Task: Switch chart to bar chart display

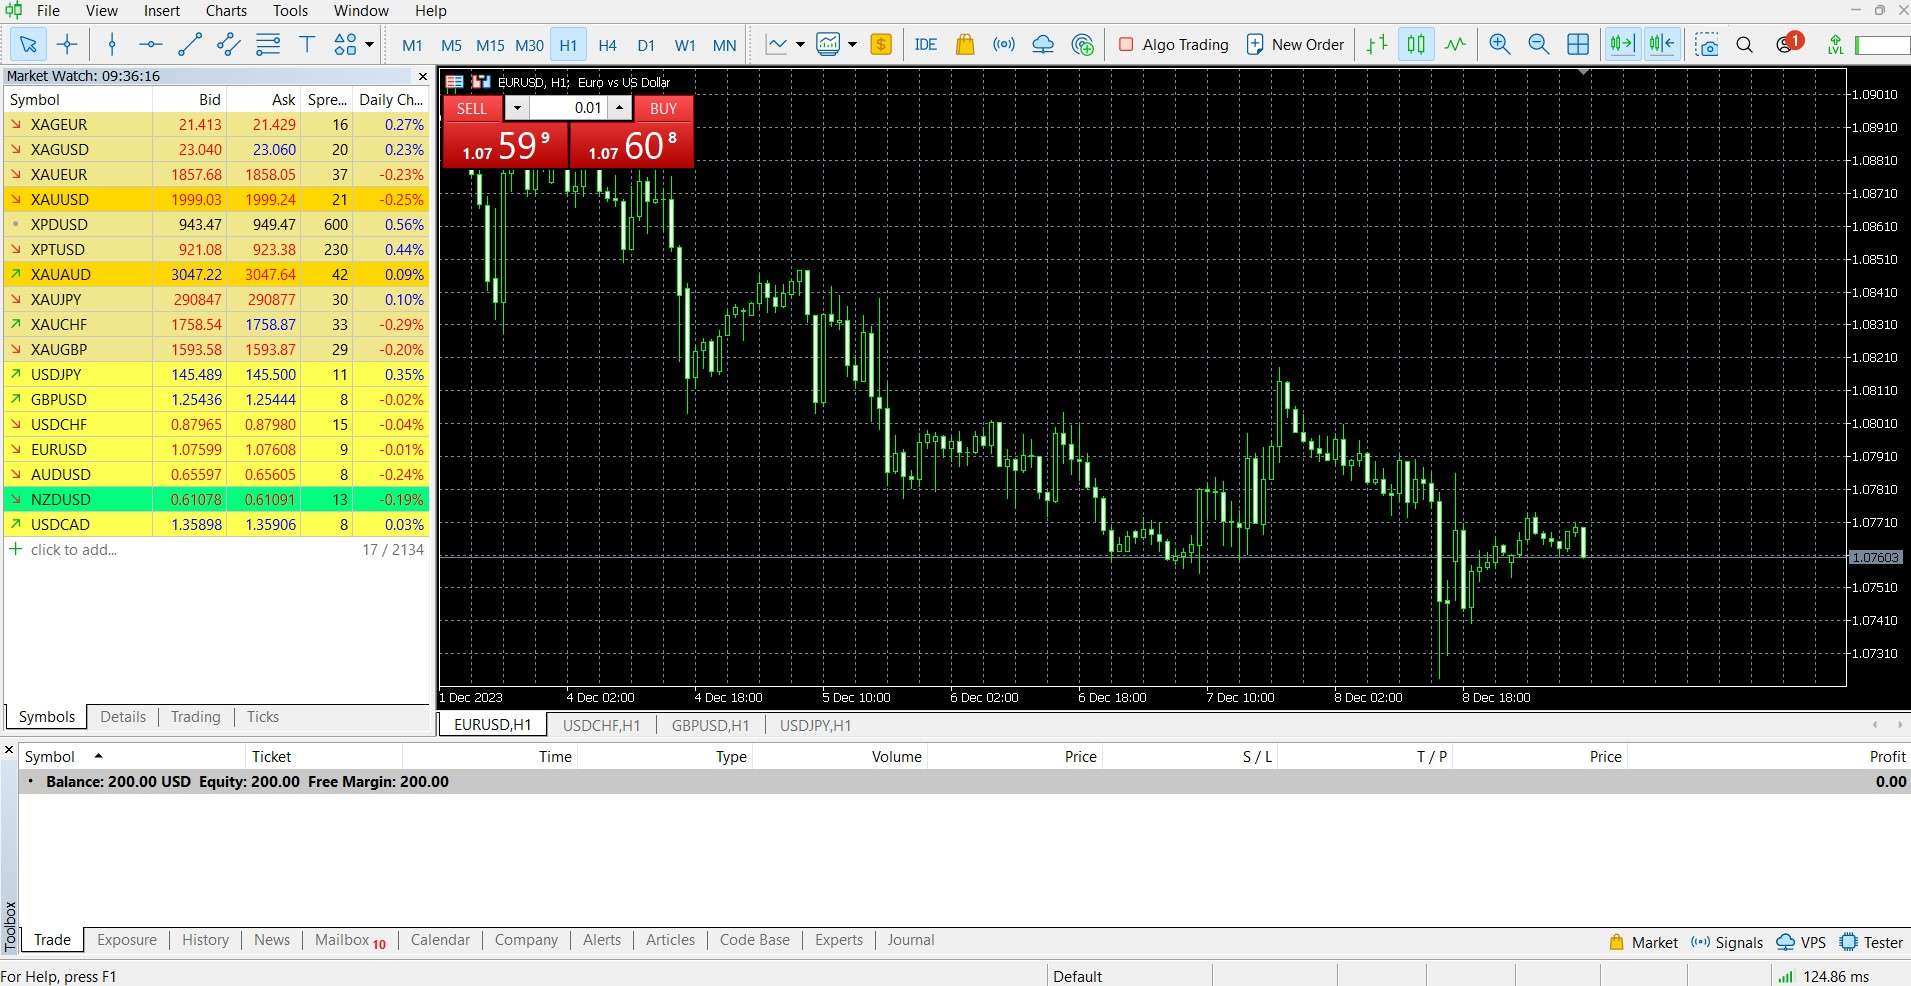Action: click(1377, 44)
